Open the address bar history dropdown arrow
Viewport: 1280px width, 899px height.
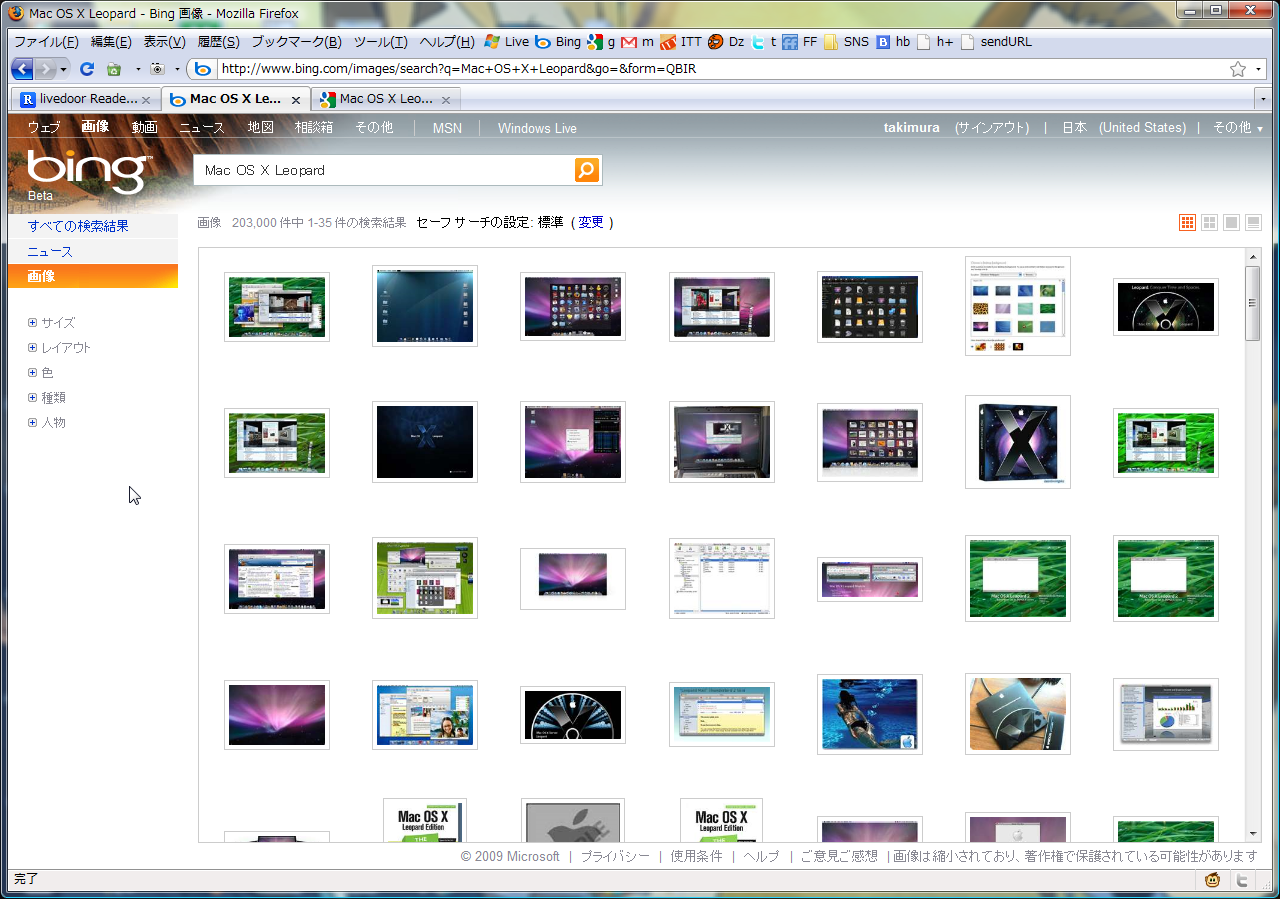click(1261, 69)
